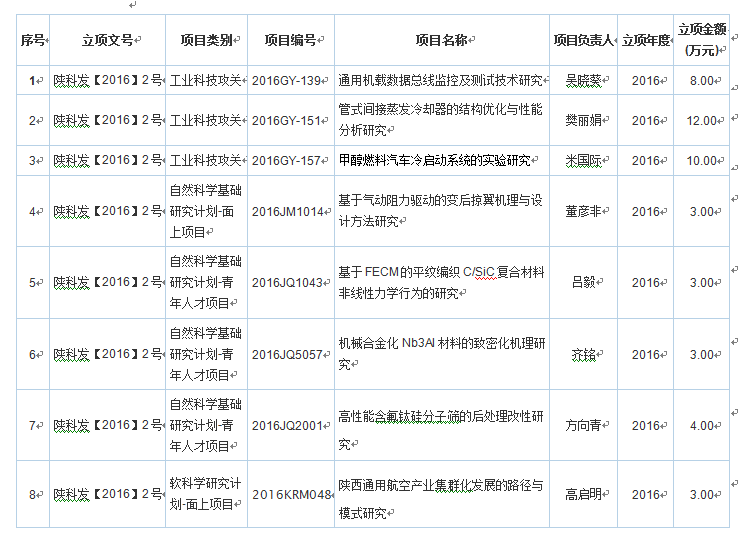Click project number 2016GY-139 cell
The width and height of the screenshot is (745, 542).
point(287,80)
